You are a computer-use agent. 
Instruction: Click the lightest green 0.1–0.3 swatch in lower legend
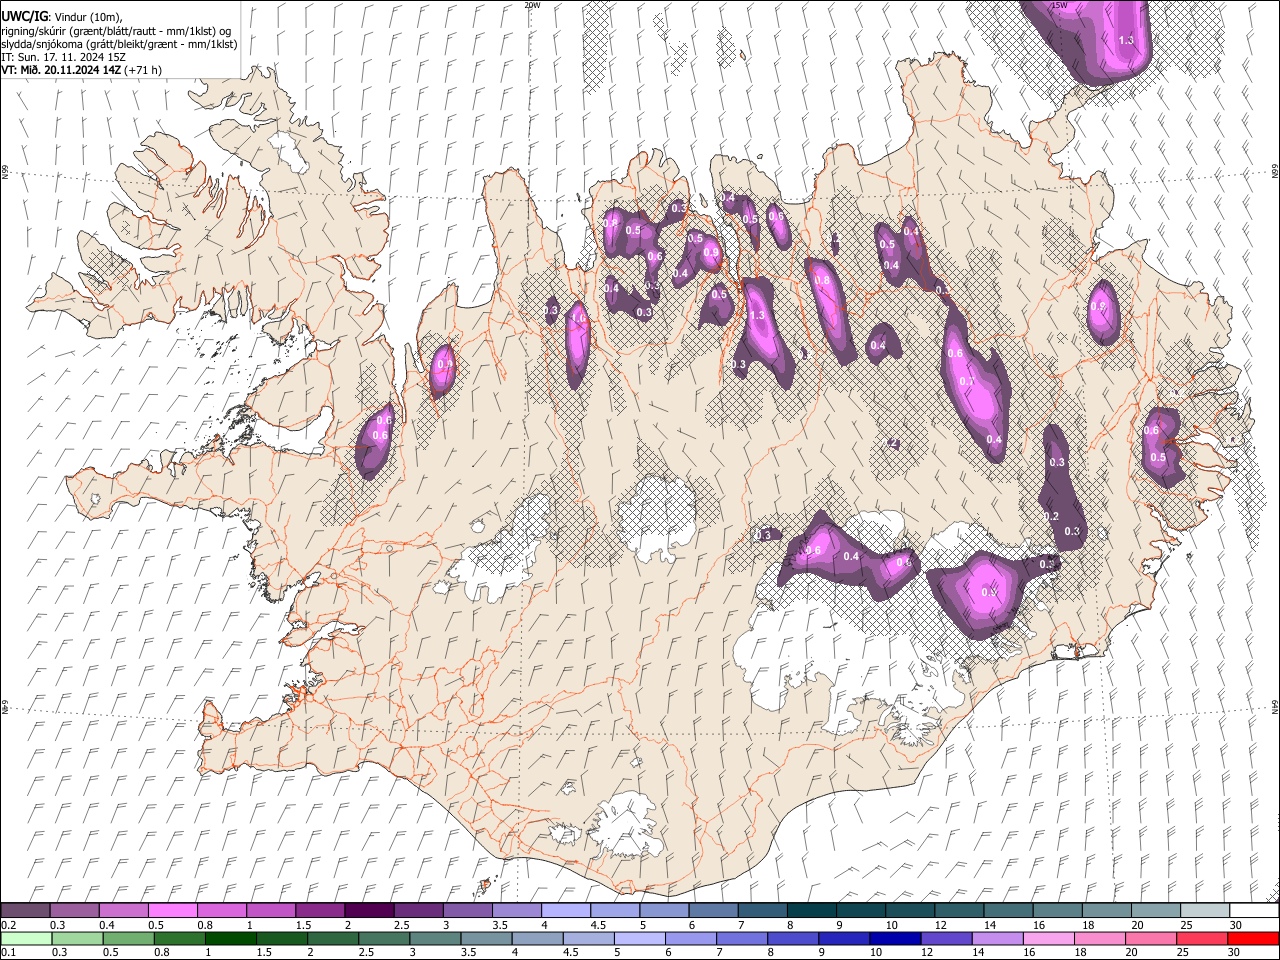[26, 938]
